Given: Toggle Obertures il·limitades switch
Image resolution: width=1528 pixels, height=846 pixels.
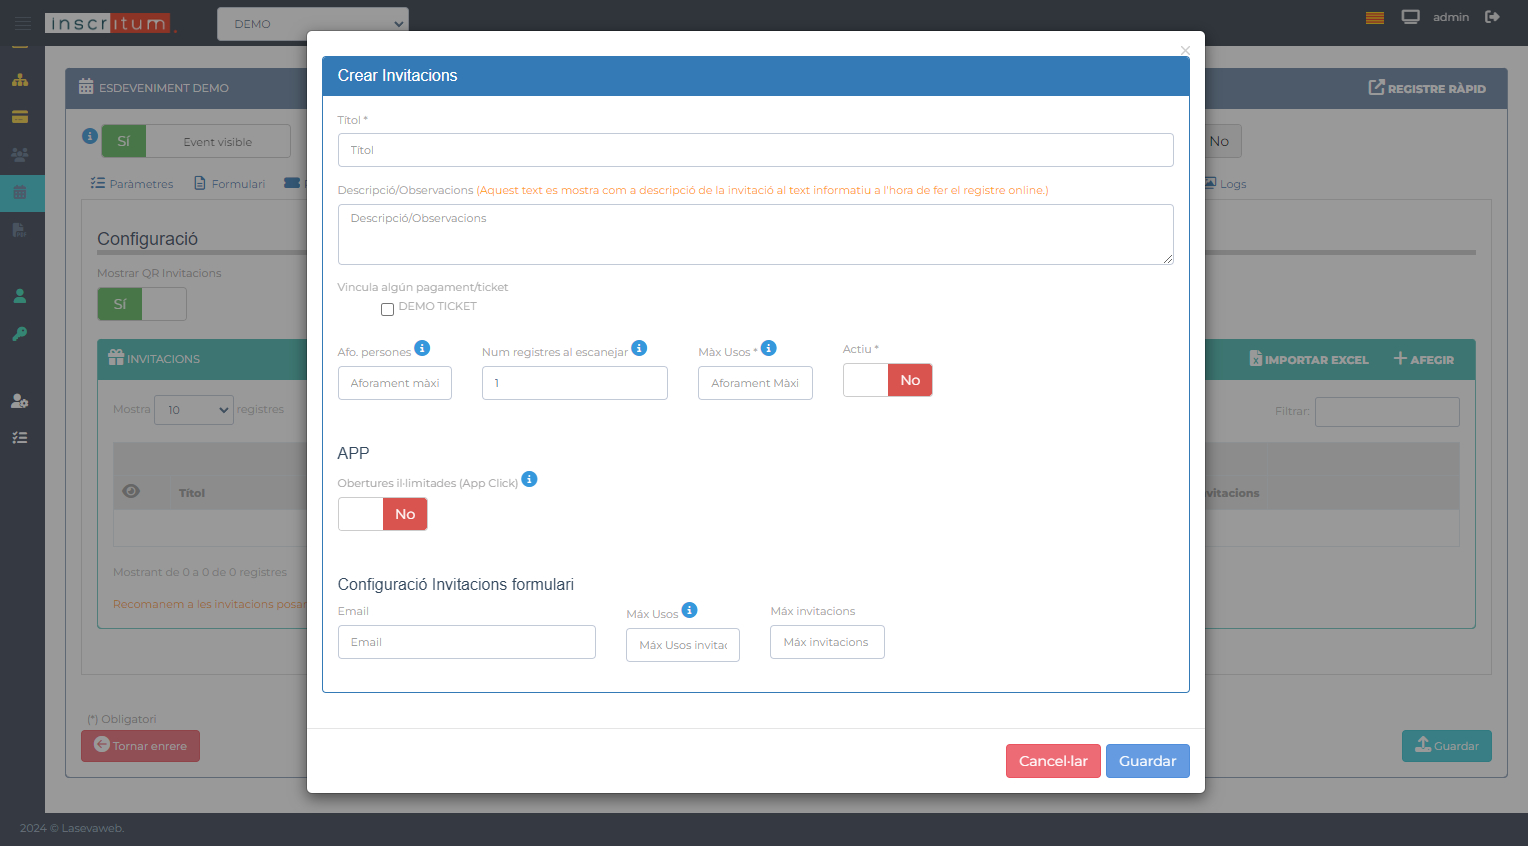Looking at the screenshot, I should click(382, 514).
